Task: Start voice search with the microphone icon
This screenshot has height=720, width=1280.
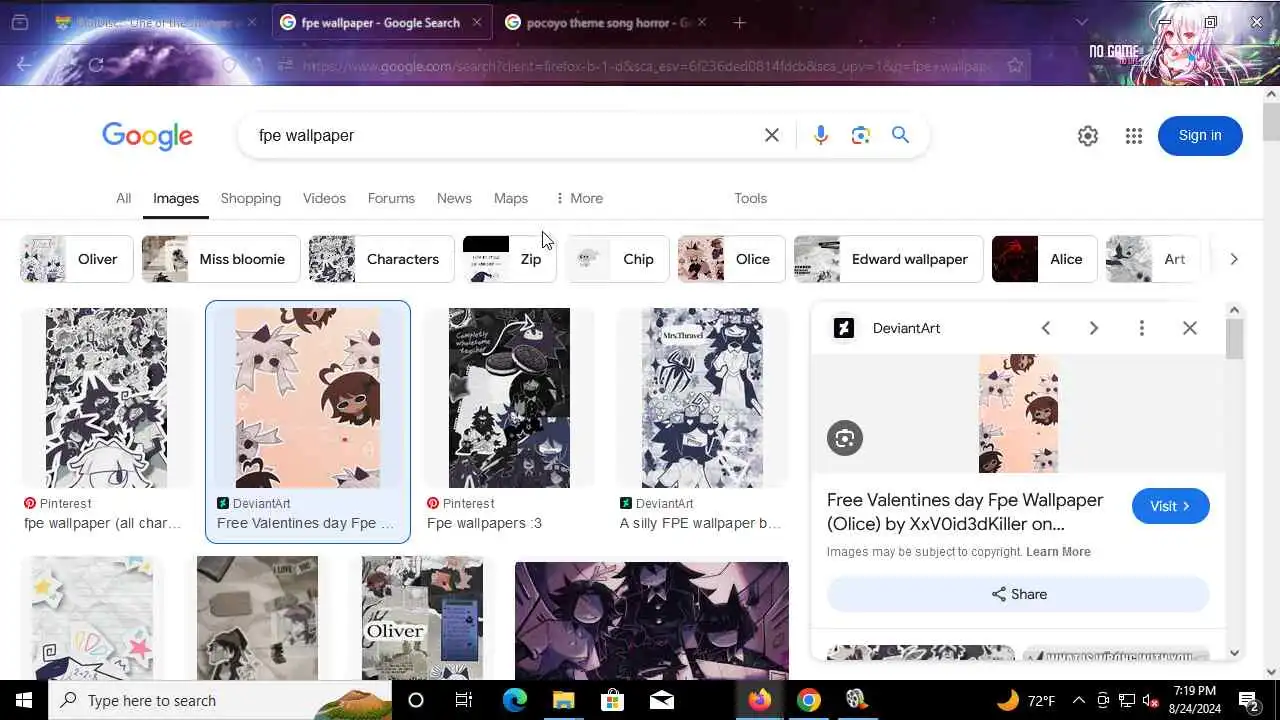Action: (820, 135)
